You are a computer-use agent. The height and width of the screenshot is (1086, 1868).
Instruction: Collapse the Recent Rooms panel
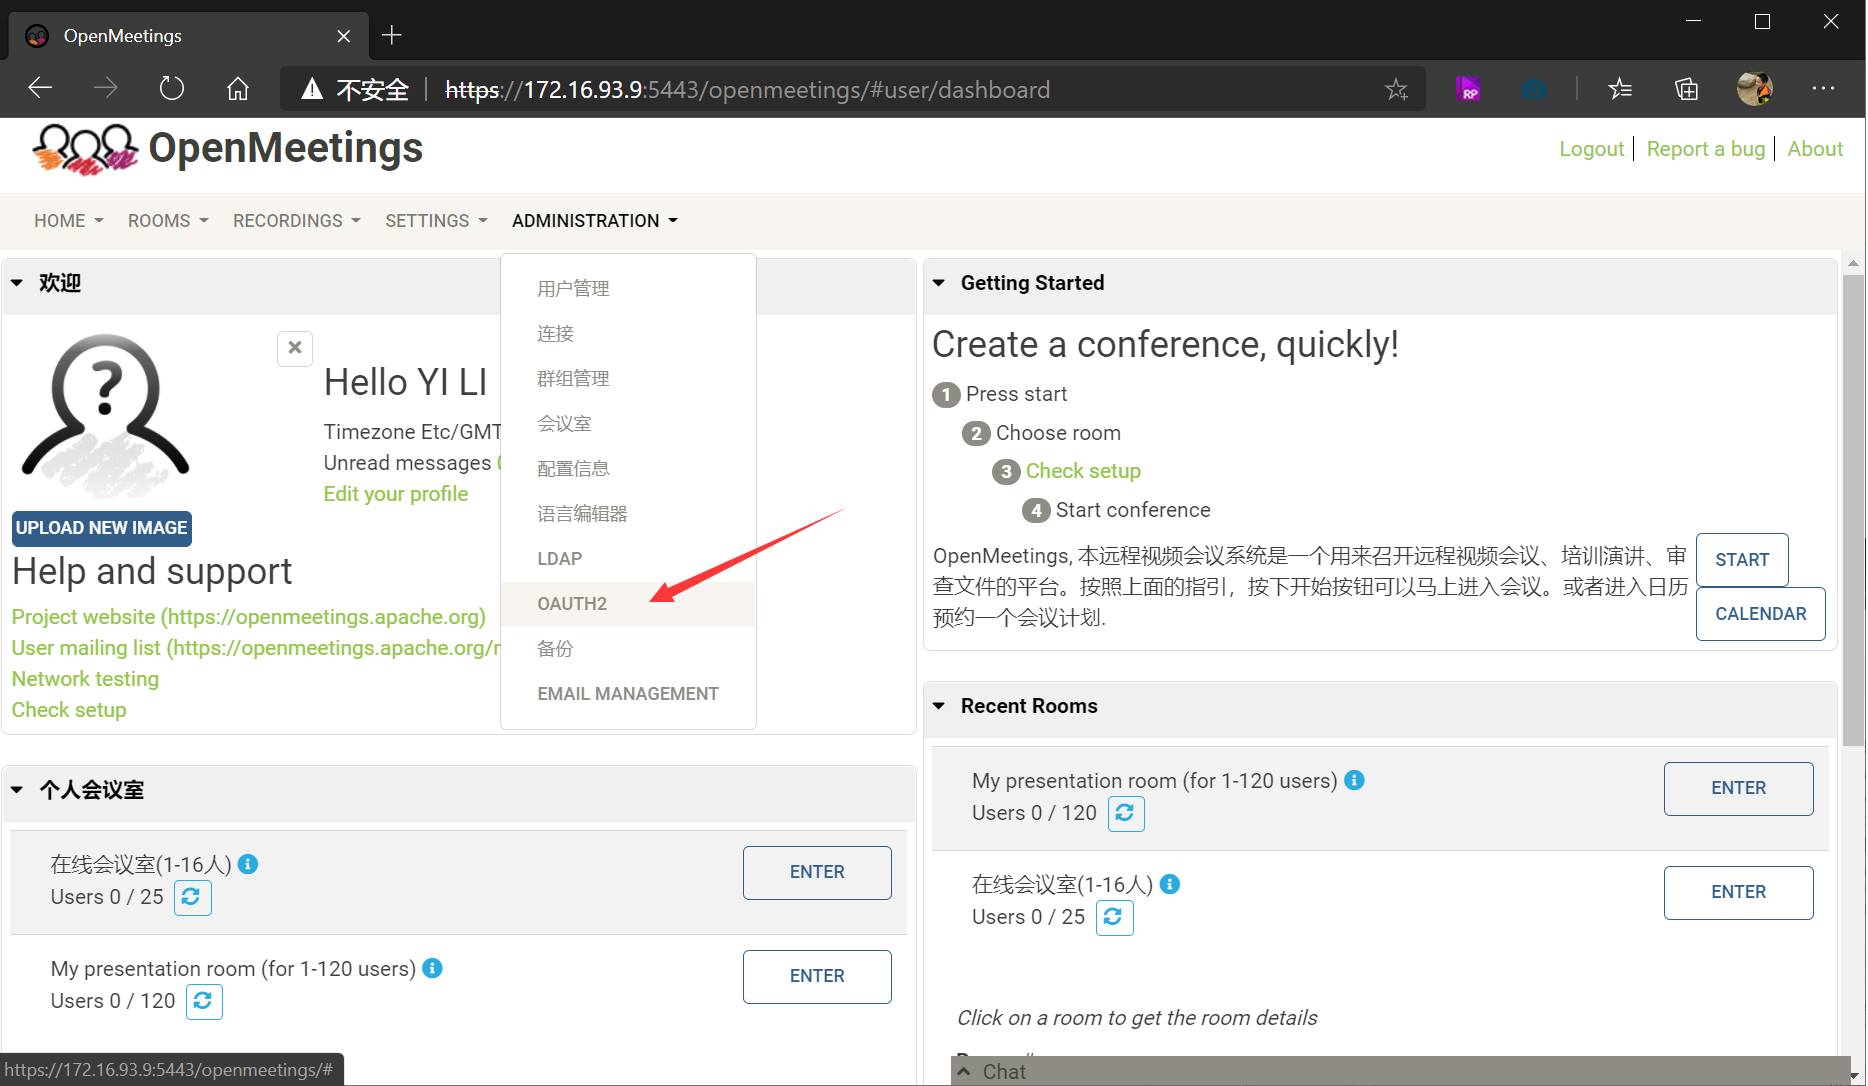point(939,706)
